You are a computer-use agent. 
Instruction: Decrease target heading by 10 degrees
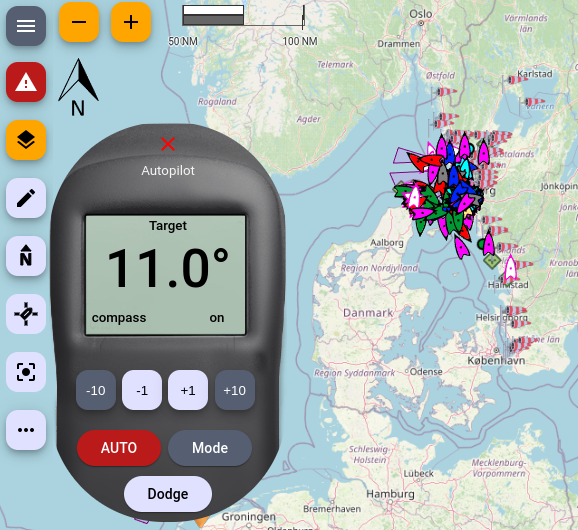(x=96, y=390)
